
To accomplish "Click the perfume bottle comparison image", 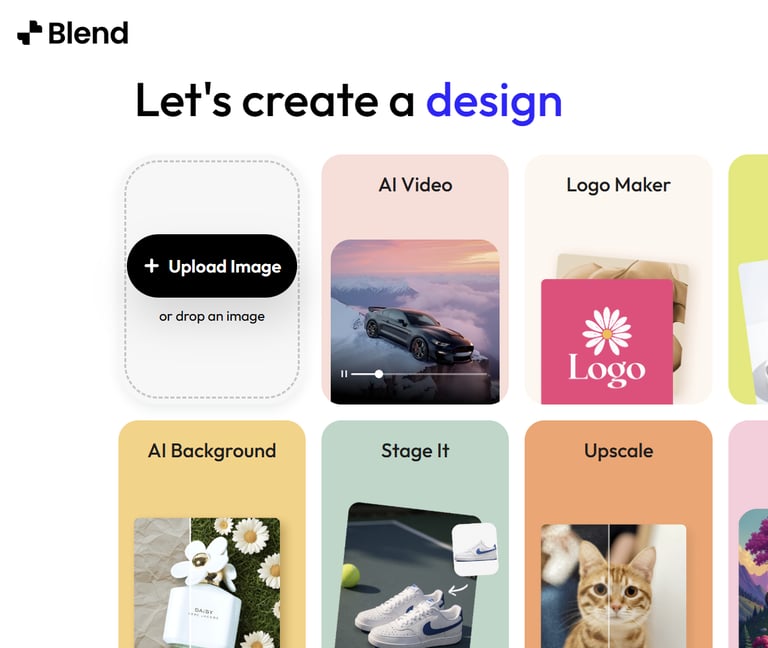I will point(207,583).
